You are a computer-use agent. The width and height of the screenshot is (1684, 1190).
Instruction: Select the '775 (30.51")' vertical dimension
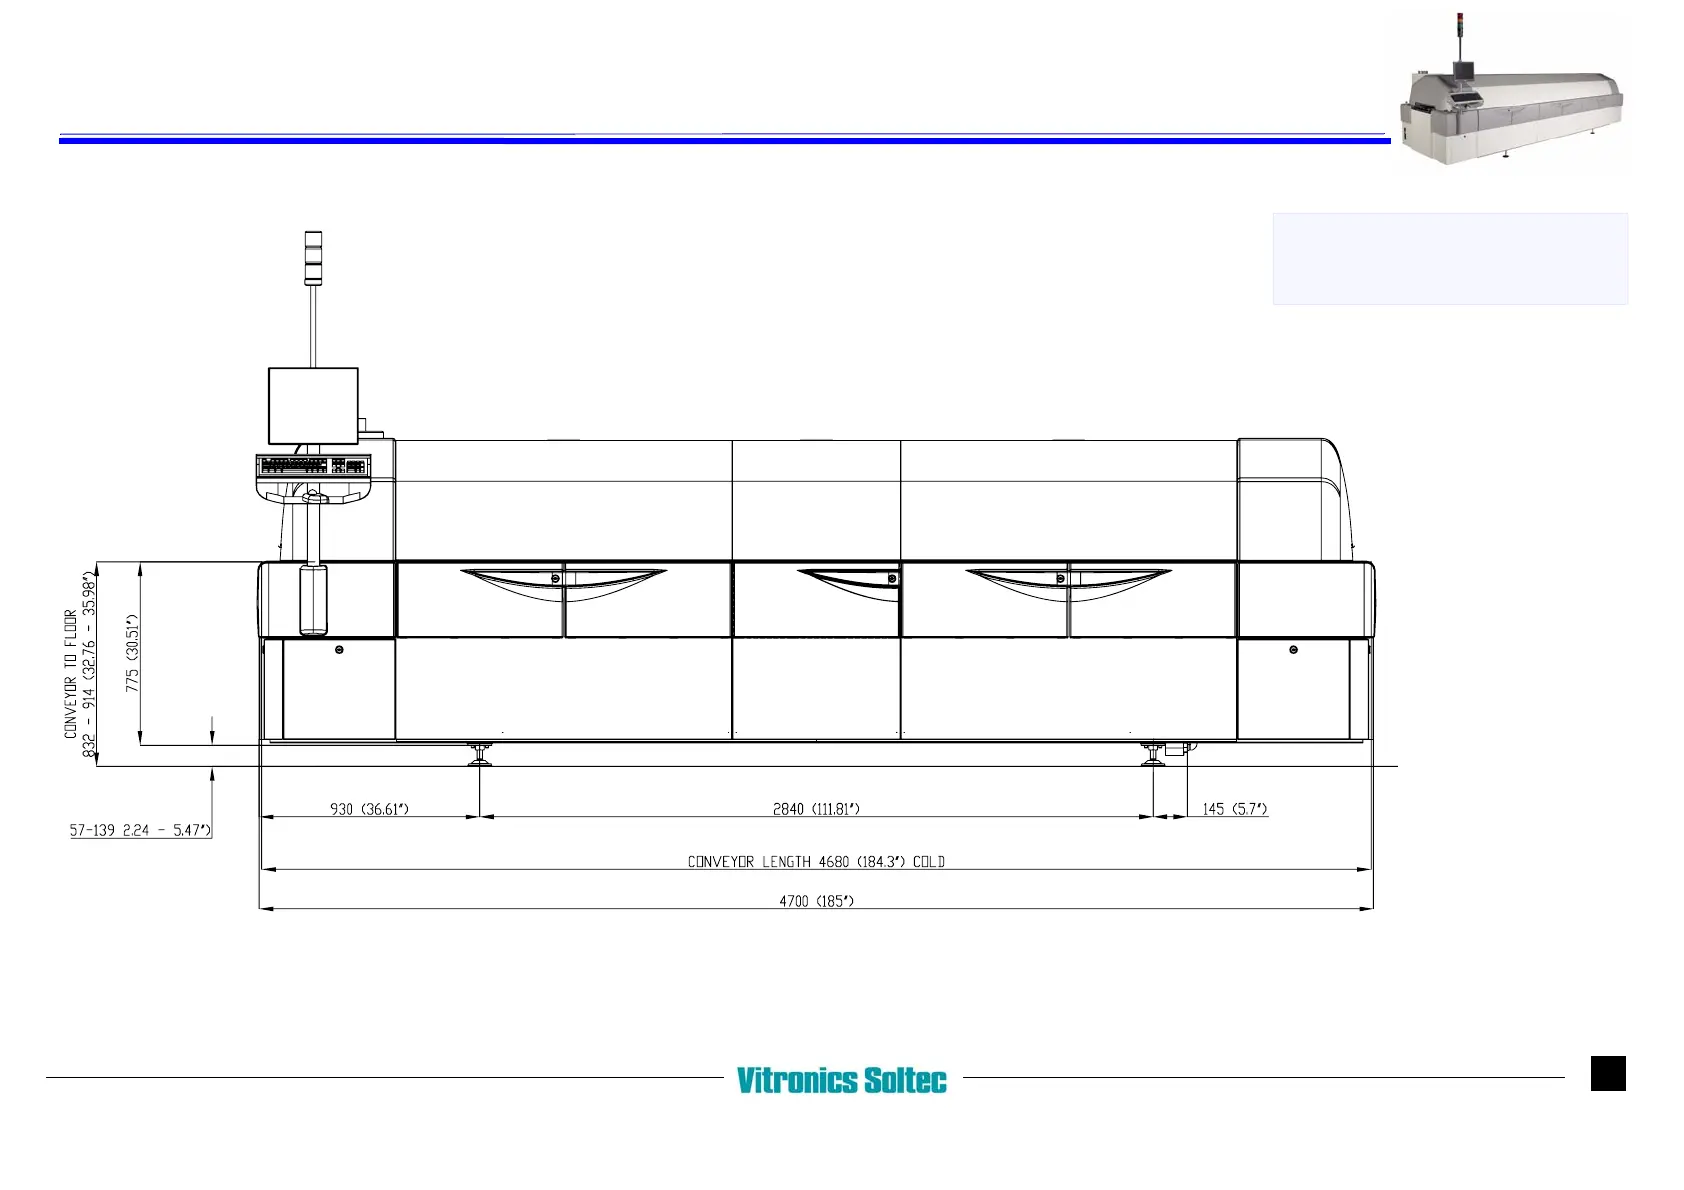133,653
